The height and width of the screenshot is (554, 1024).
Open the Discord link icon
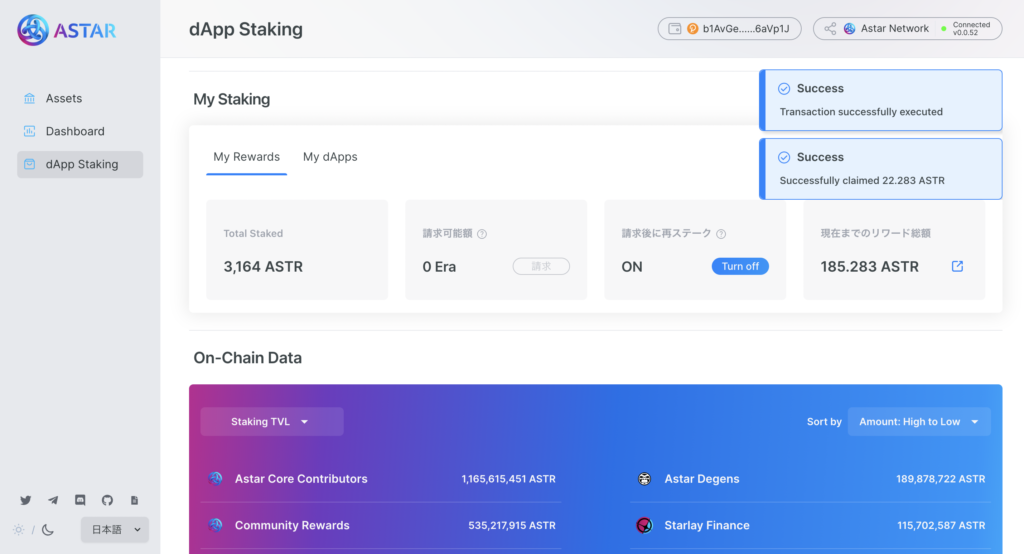[x=80, y=500]
